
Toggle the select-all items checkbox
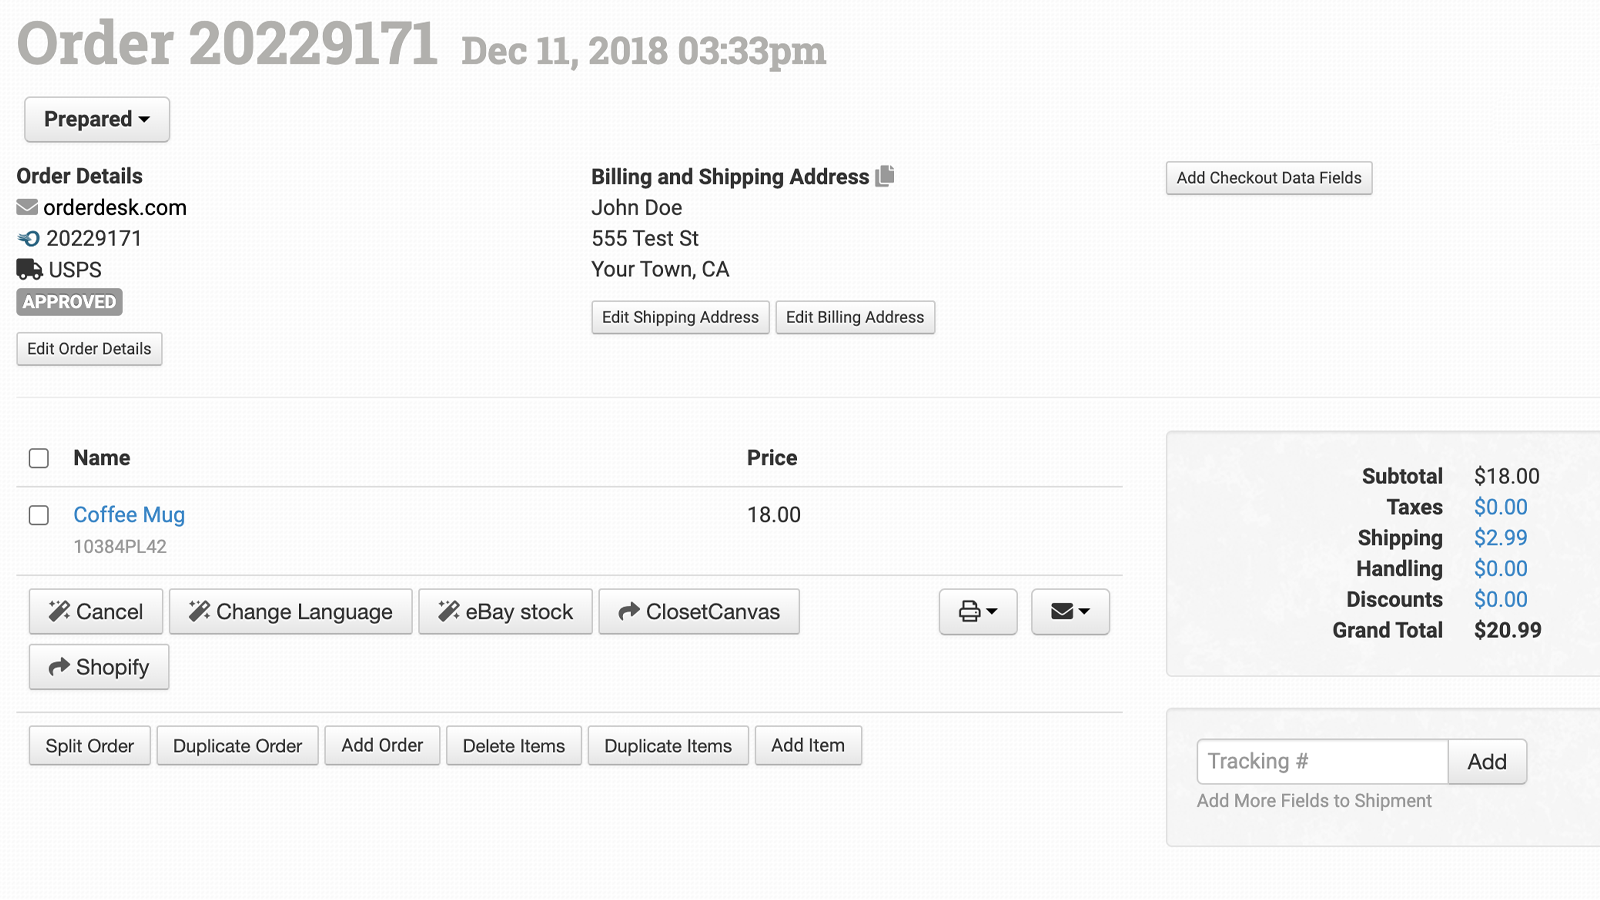39,458
